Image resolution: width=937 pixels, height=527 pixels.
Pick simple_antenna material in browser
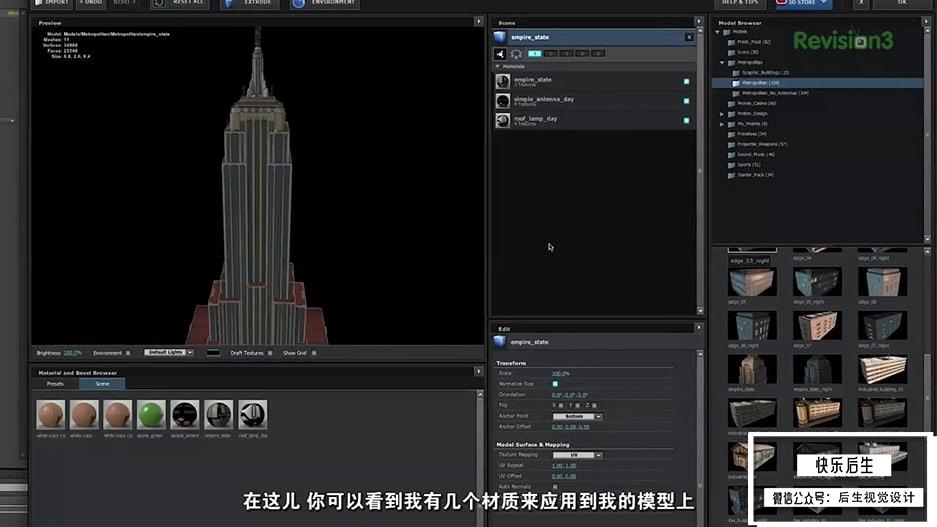185,415
